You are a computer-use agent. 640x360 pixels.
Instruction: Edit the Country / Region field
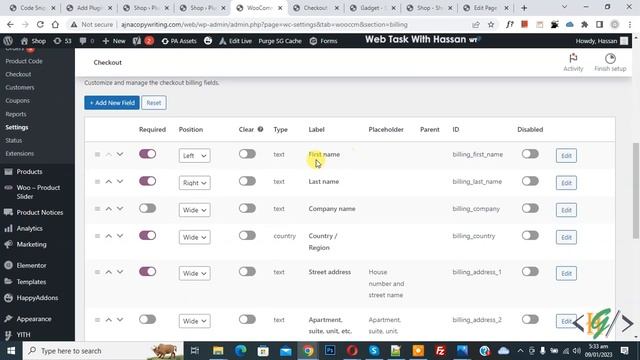coord(566,237)
